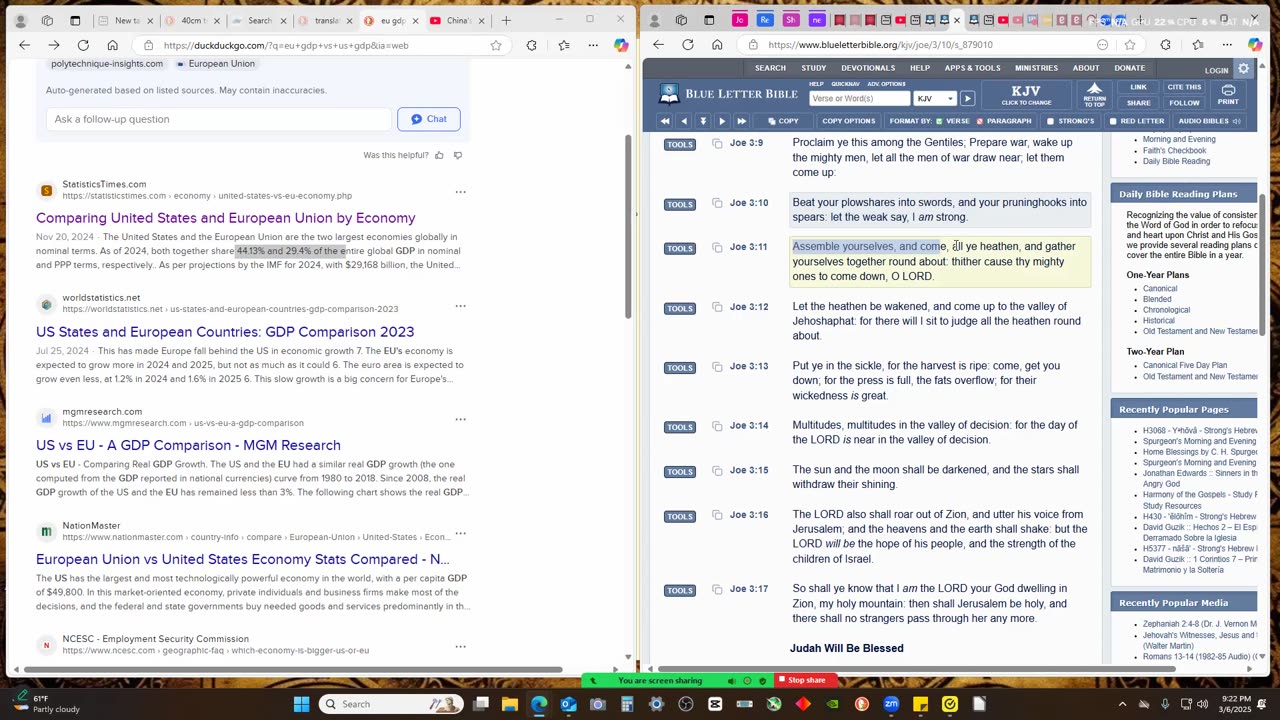Click the Blue Letter Bible settings gear icon
Screen dimensions: 1280x720
tap(1244, 69)
